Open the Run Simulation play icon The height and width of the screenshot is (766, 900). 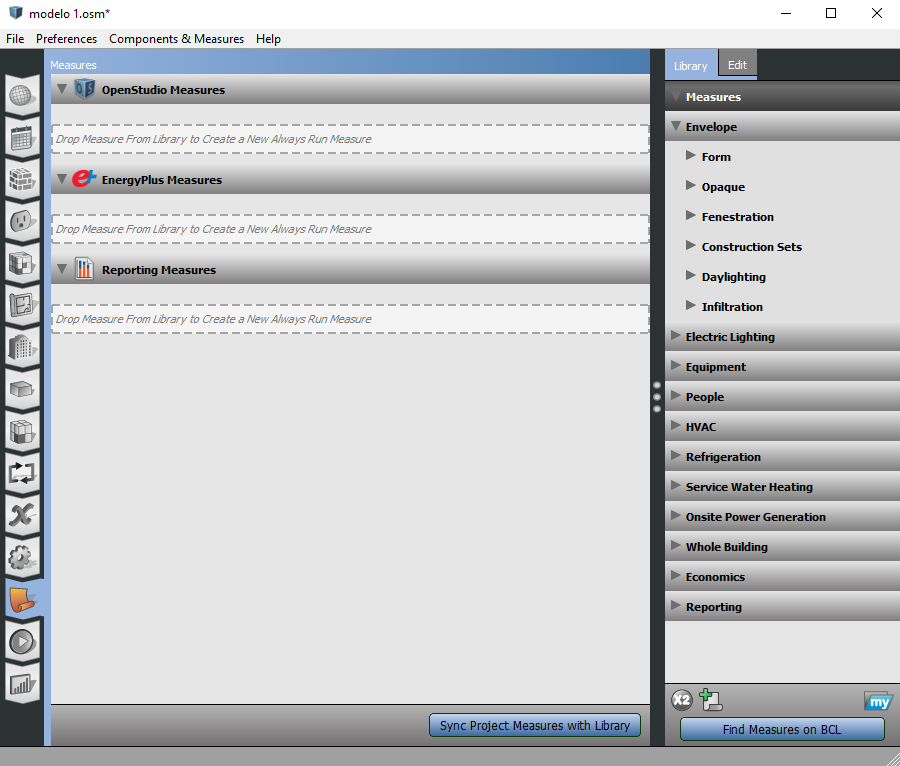22,642
